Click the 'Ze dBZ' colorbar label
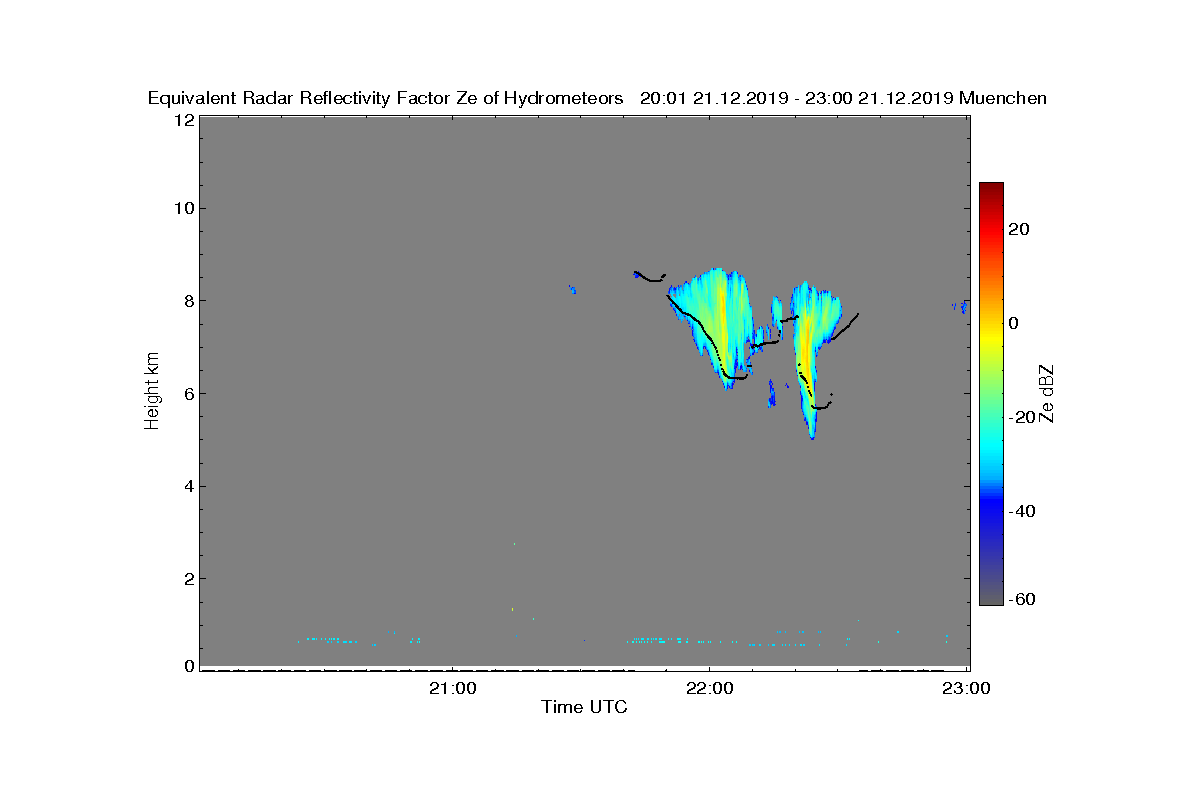The width and height of the screenshot is (1200, 800). [1048, 392]
